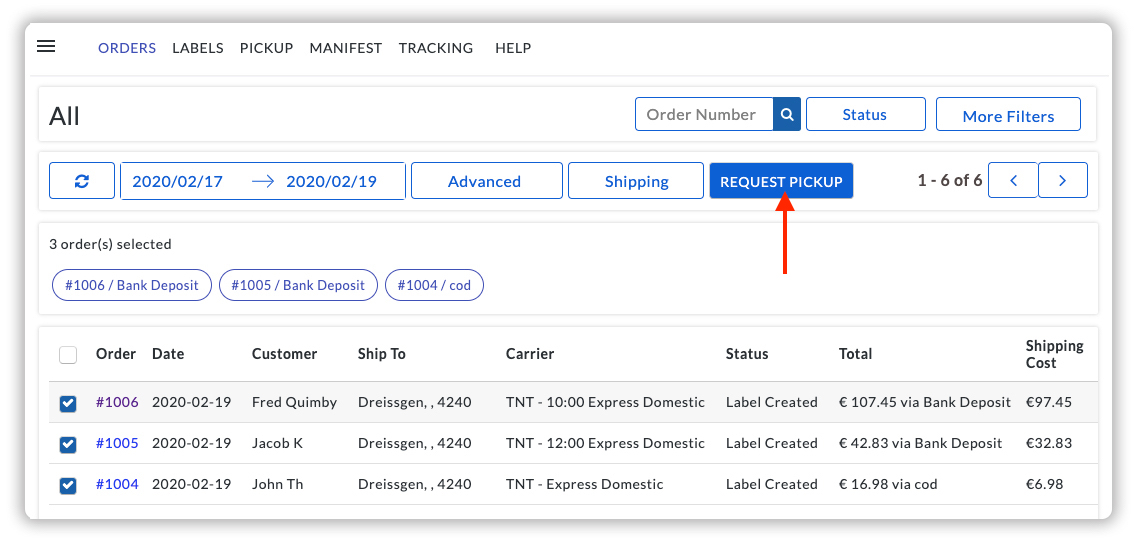Click TNT - Express Domestic in #1004 row

tap(584, 484)
